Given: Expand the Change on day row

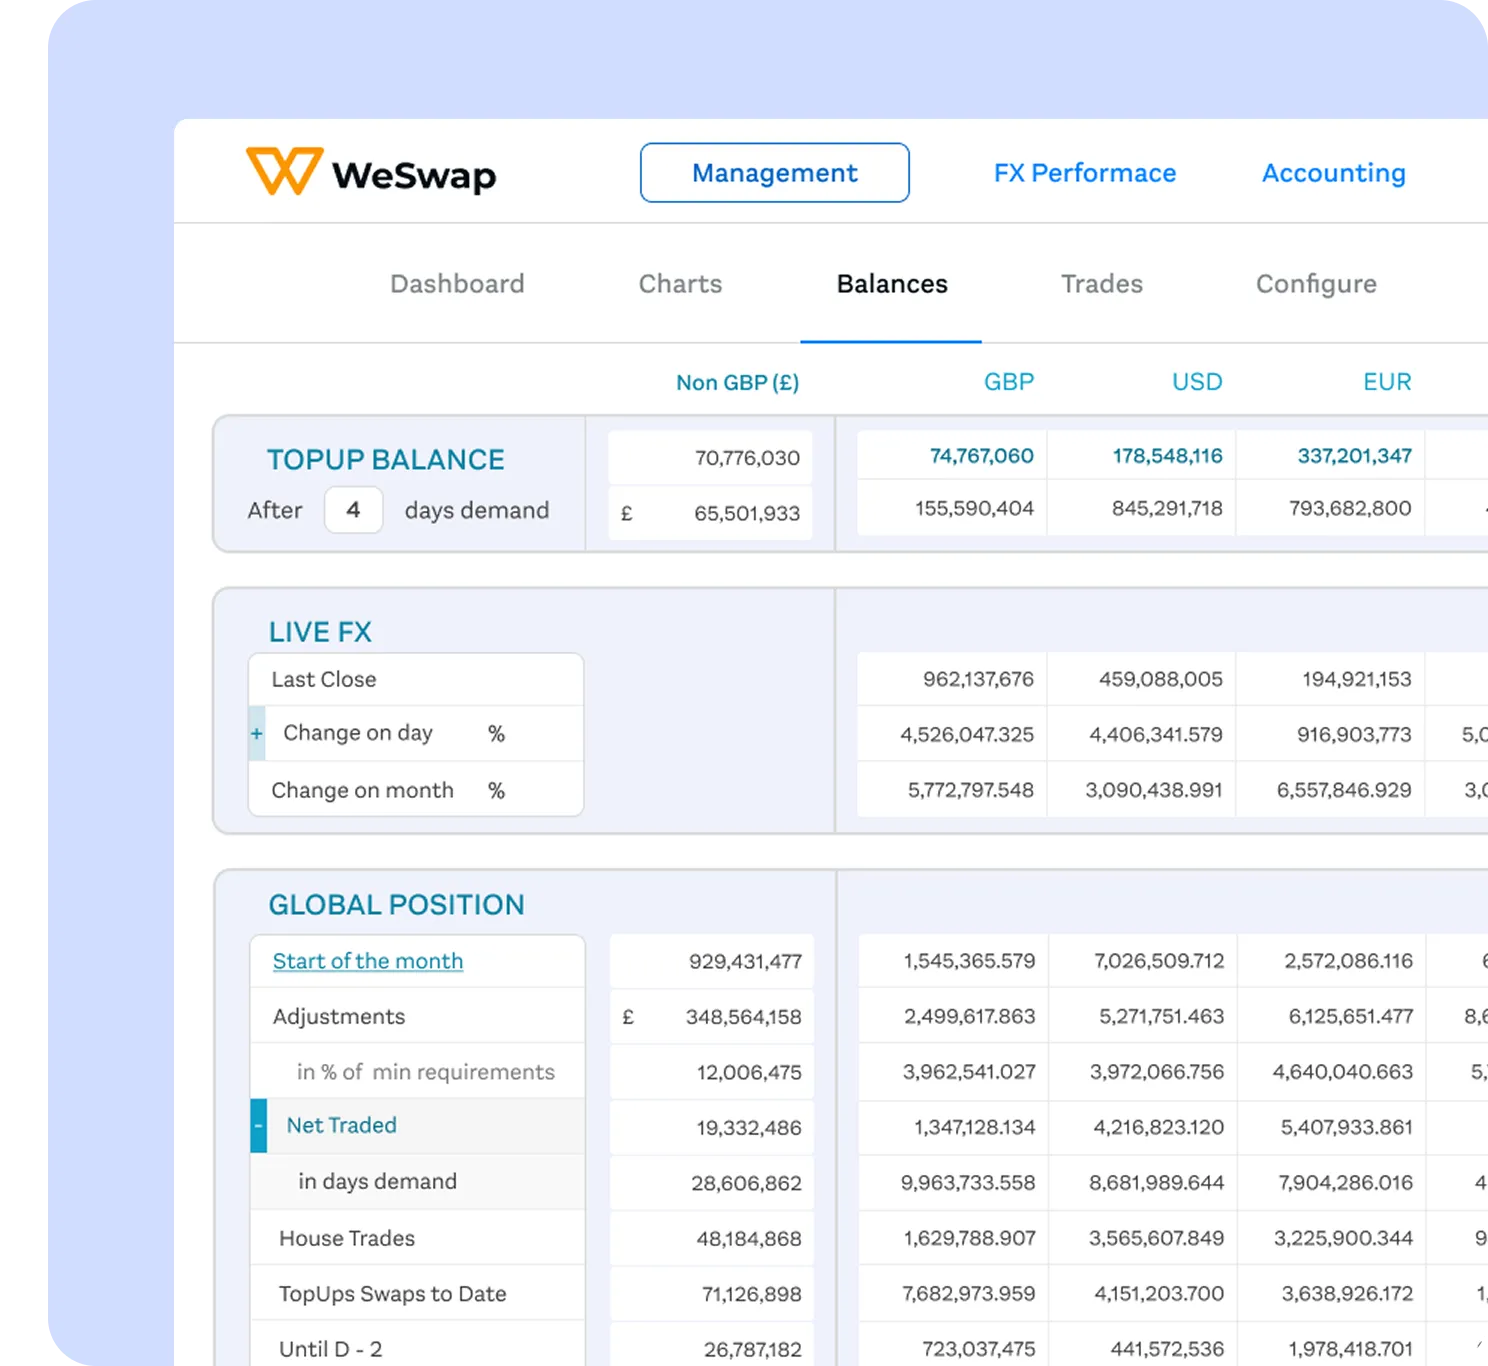Looking at the screenshot, I should [257, 734].
